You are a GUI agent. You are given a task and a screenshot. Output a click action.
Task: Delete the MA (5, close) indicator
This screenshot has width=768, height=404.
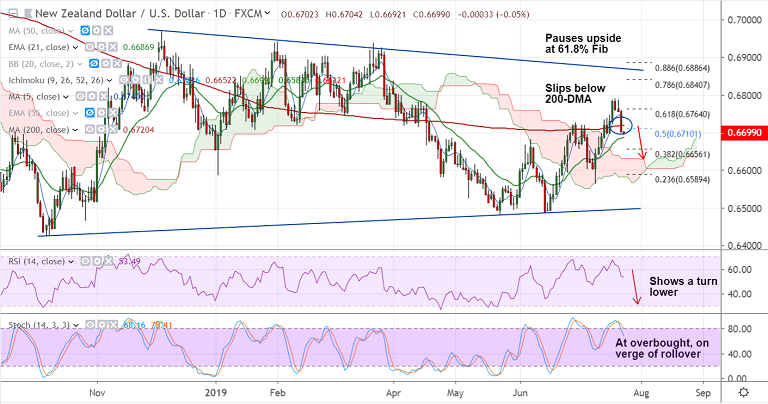(x=103, y=96)
